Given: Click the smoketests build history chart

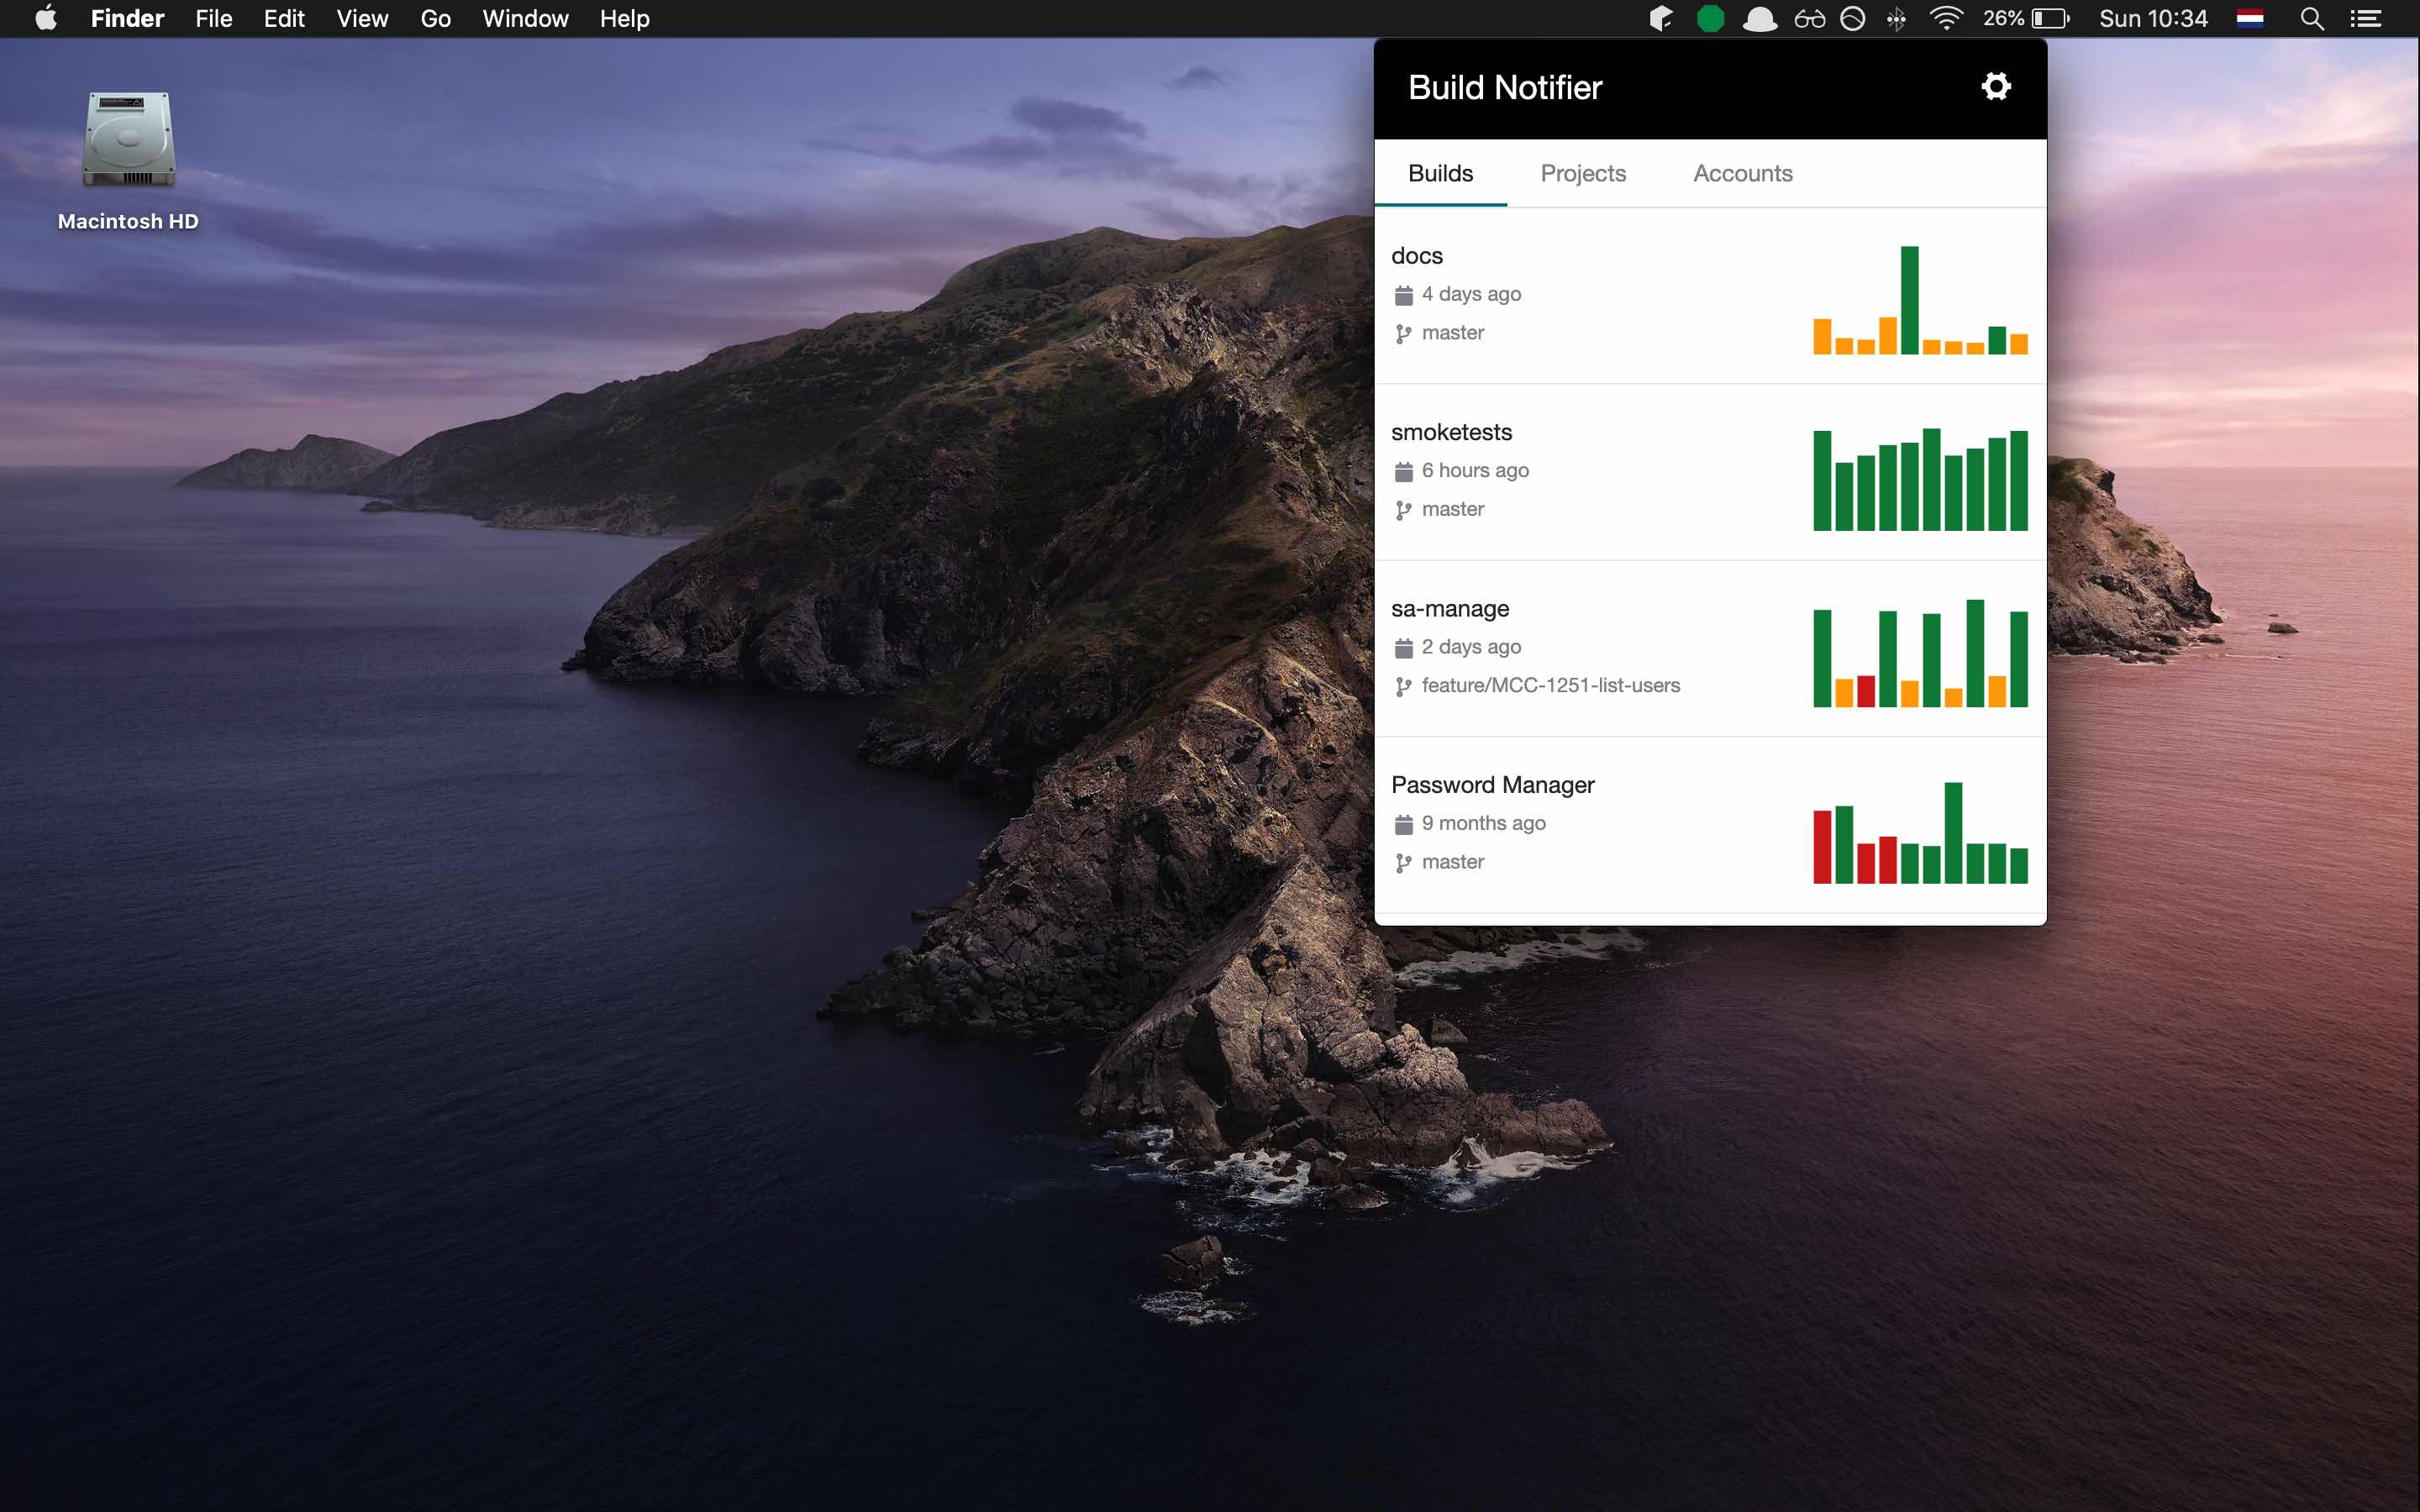Looking at the screenshot, I should coord(1920,479).
